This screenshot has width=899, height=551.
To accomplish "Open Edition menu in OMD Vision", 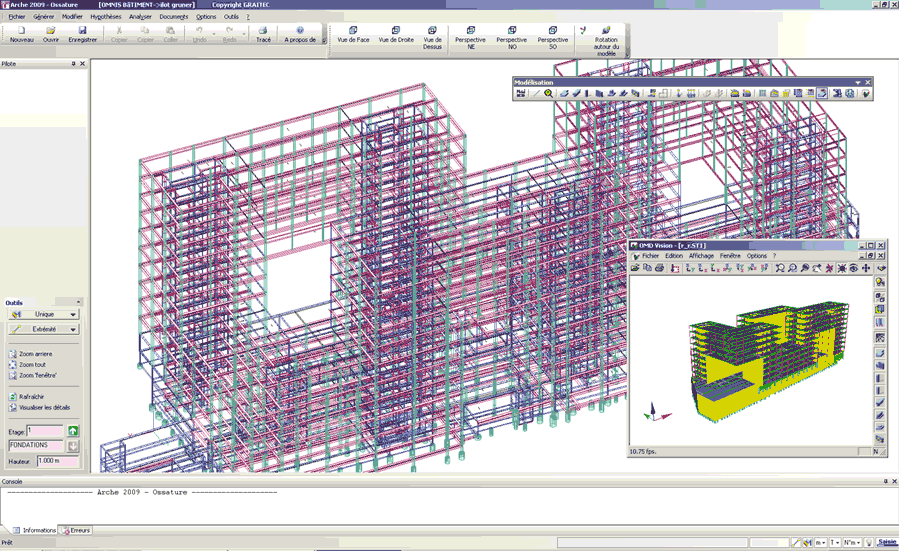I will 674,256.
